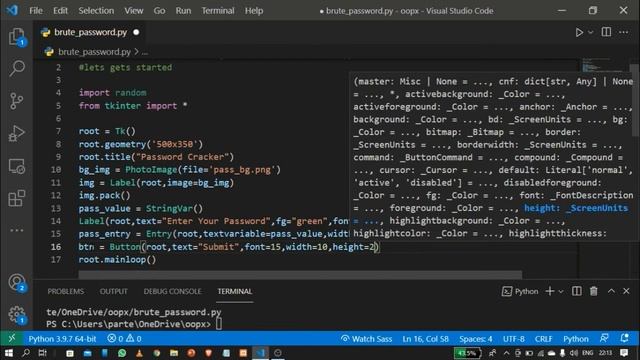Switch to the TERMINAL tab
640x360 pixels.
[235, 291]
